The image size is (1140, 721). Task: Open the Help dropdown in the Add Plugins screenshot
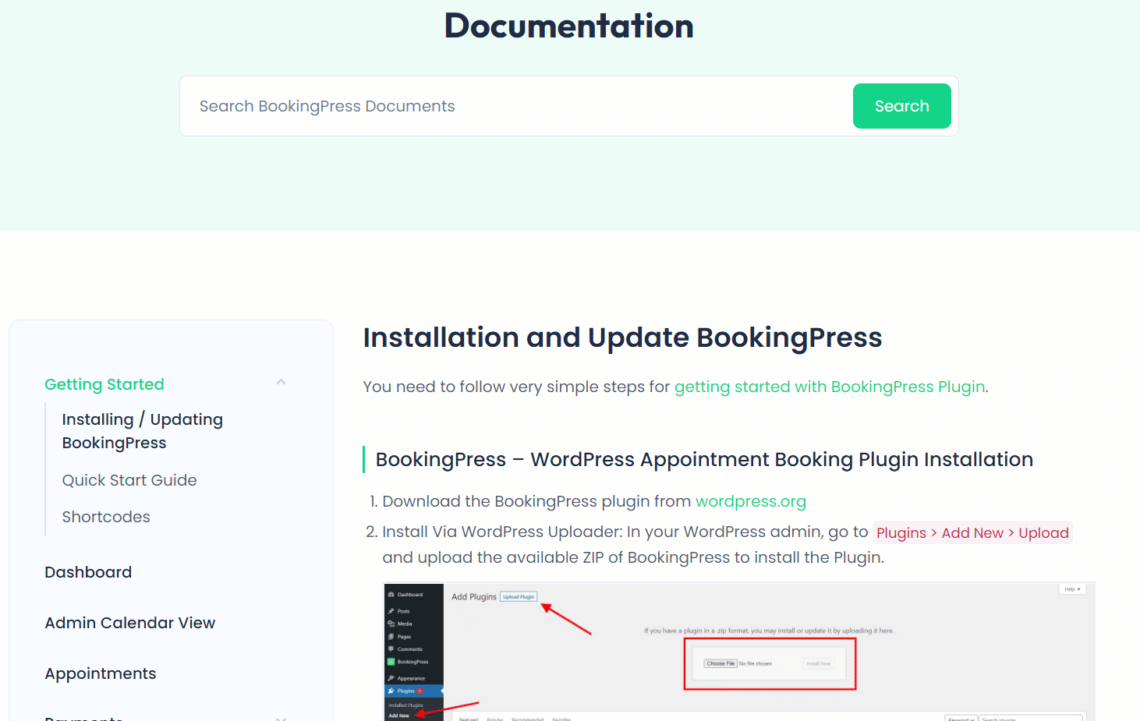1071,588
